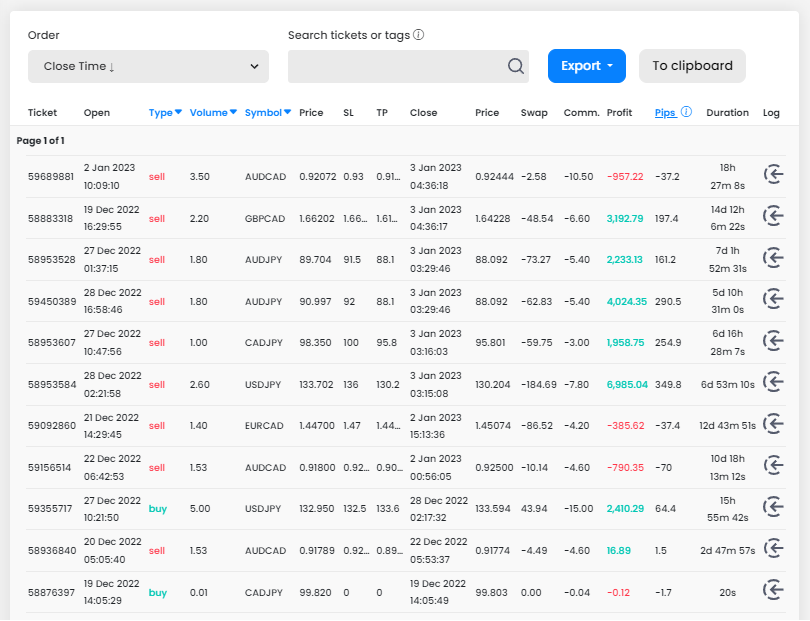Screen dimensions: 810x621
Task: Click the Profit column header
Action: (x=619, y=112)
